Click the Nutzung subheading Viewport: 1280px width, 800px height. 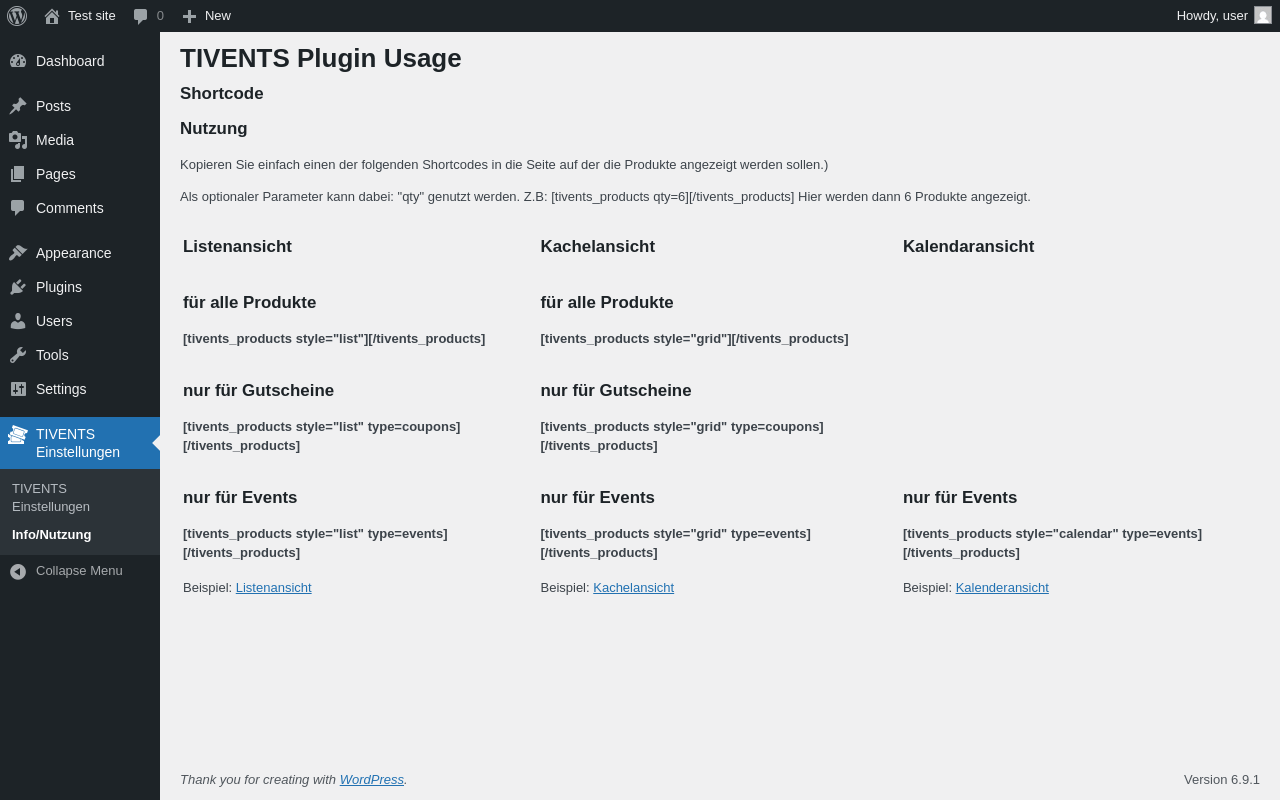(214, 129)
